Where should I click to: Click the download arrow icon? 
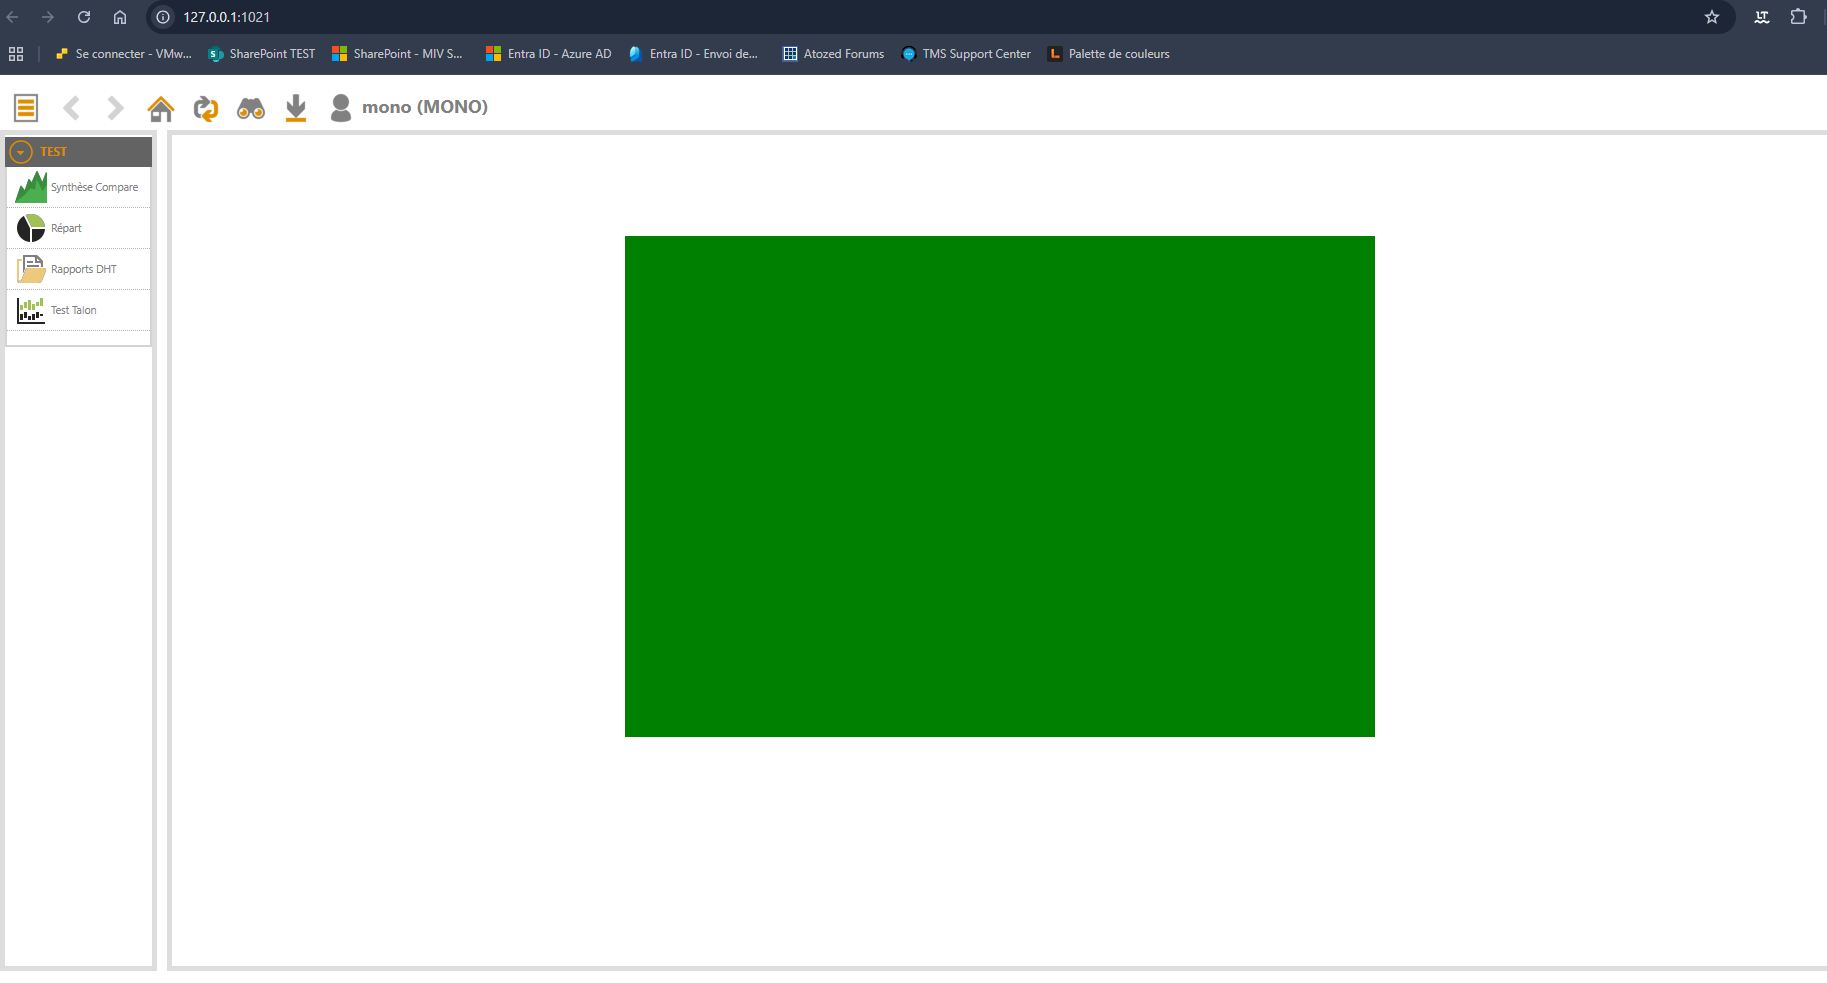coord(296,108)
